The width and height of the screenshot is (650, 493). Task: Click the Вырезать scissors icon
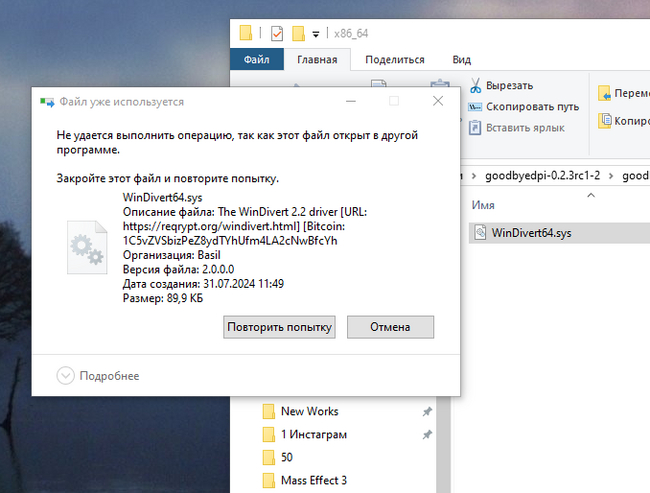click(475, 85)
